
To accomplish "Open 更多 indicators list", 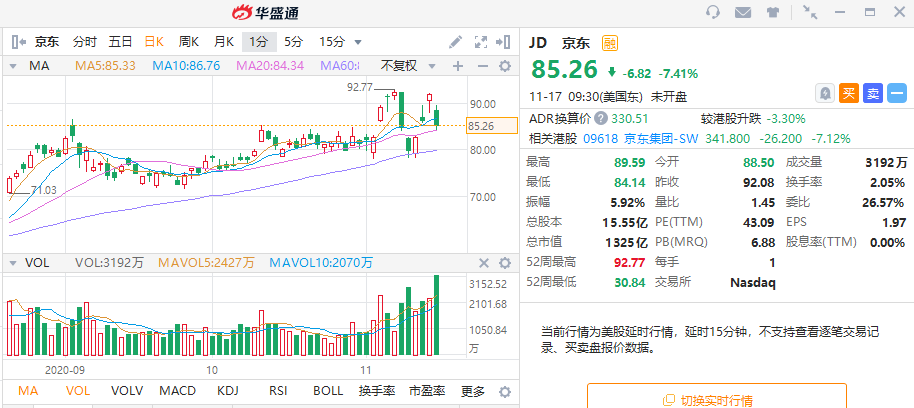I will (473, 391).
